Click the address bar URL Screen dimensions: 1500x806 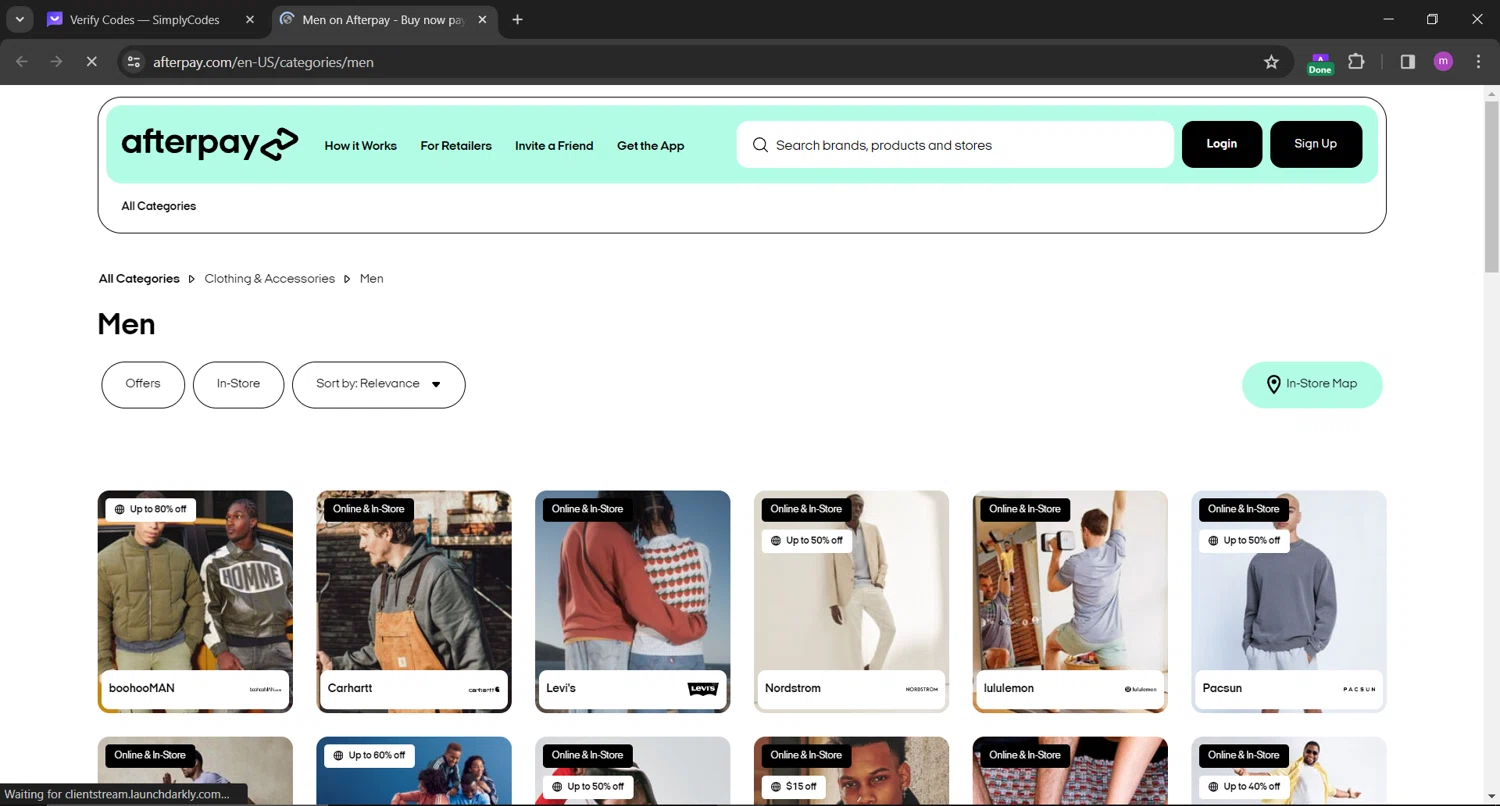263,62
